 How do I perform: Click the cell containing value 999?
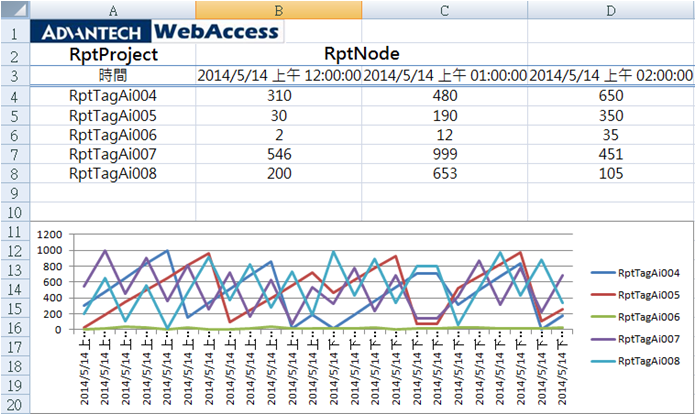pyautogui.click(x=444, y=154)
